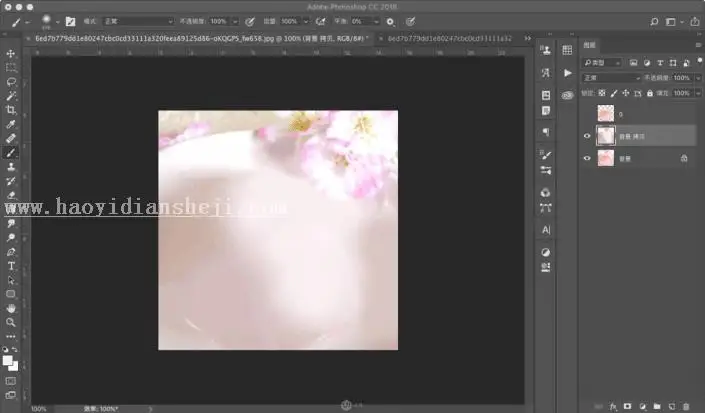Open the brush preset picker dropdown
The image size is (705, 413).
coord(58,22)
